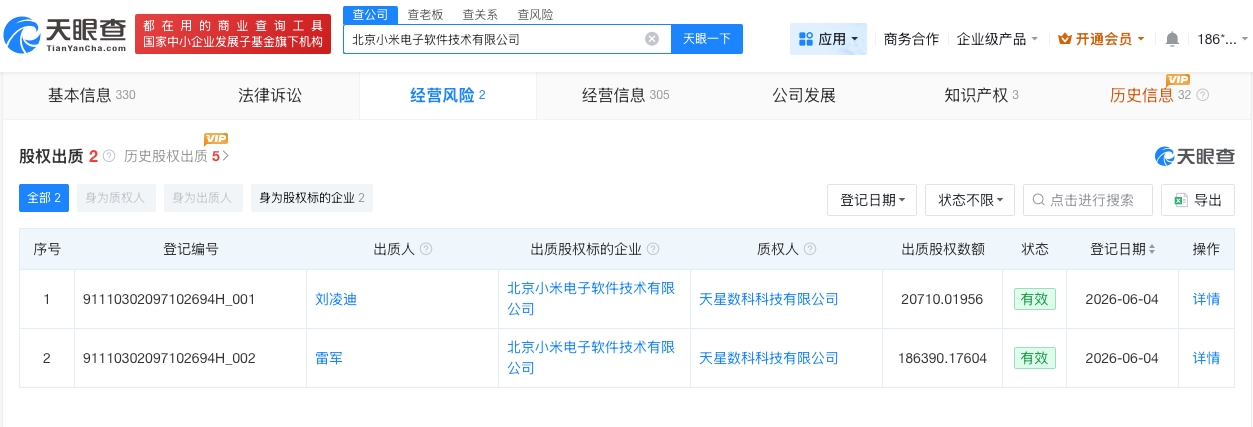Screen dimensions: 1253x427
Task: Open the 登记日期 filter dropdown
Action: coord(872,200)
